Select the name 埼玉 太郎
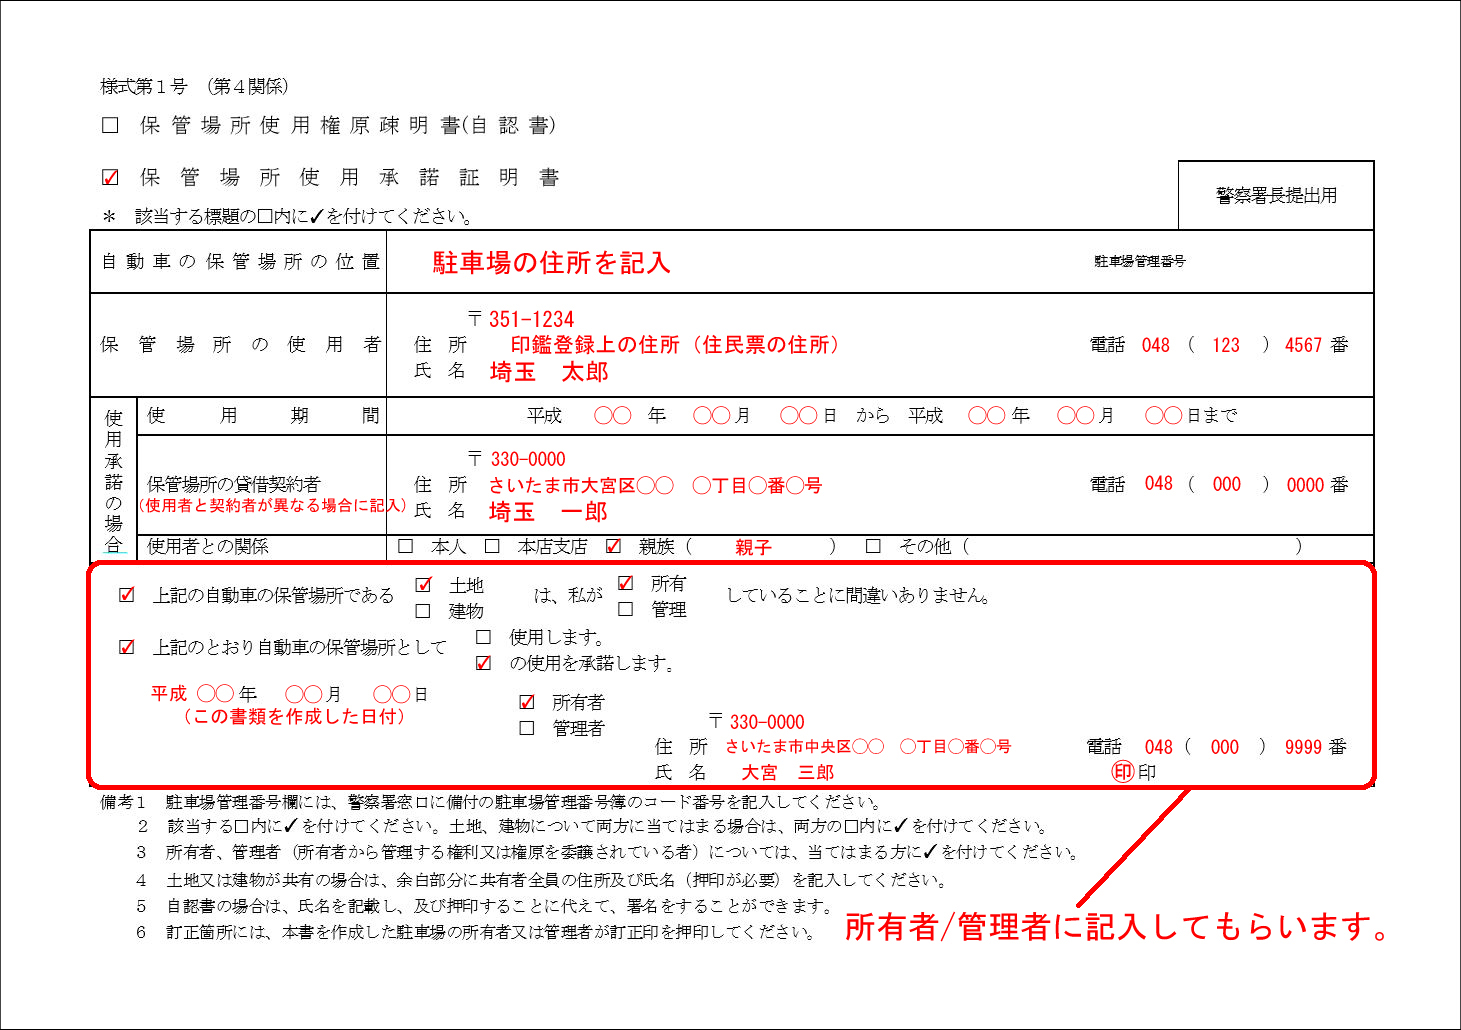Viewport: 1461px width, 1030px height. pyautogui.click(x=549, y=372)
